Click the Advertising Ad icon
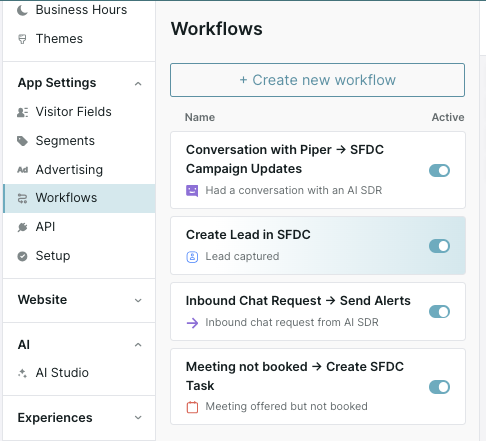 pyautogui.click(x=22, y=170)
